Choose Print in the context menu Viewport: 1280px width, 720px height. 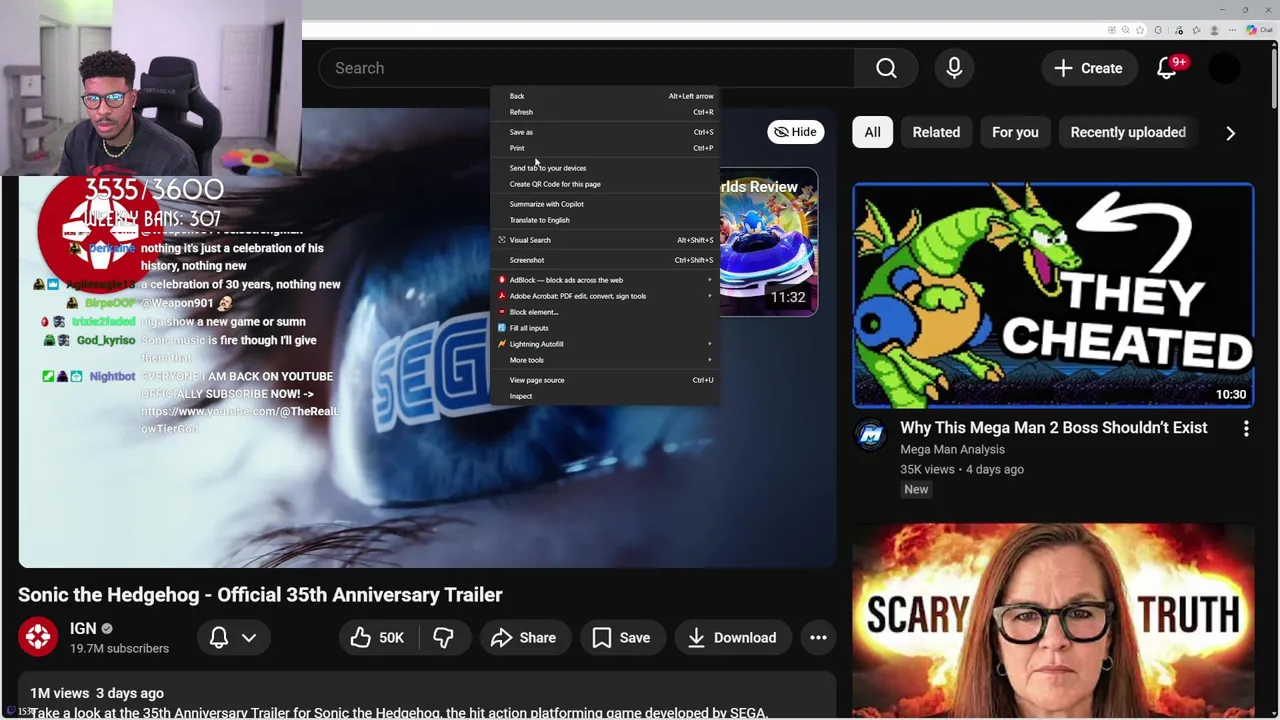pos(605,148)
